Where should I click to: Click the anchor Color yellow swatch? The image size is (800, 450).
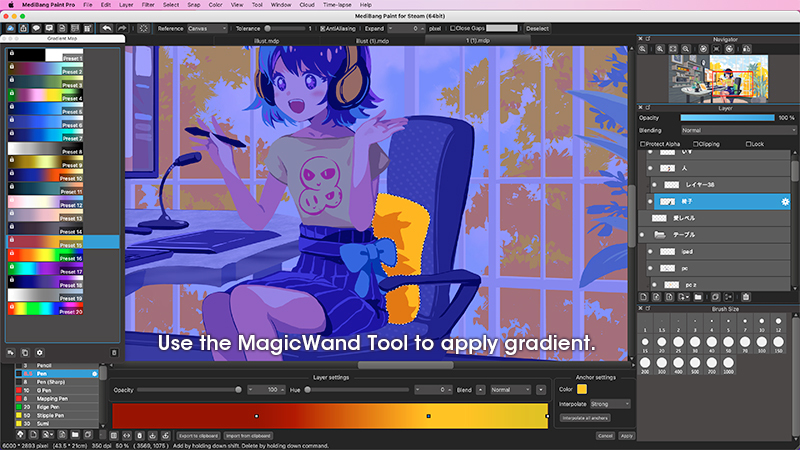tap(582, 389)
